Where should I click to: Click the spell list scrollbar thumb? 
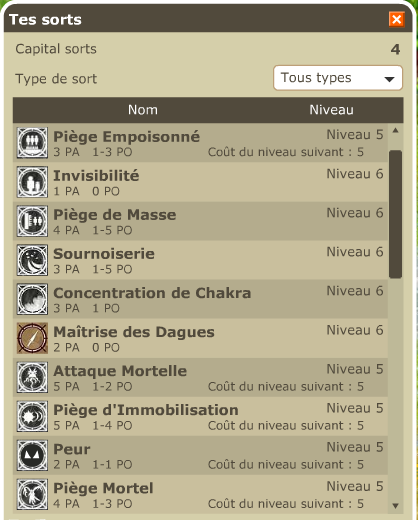coord(395,214)
